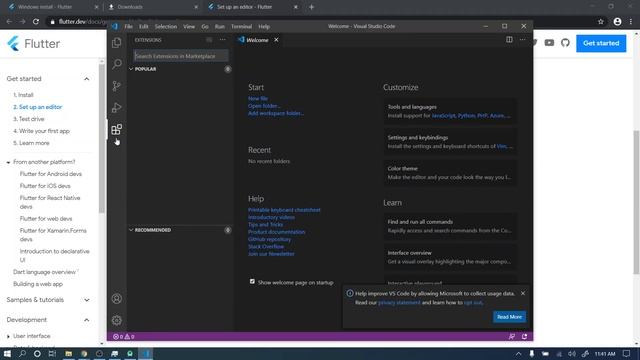Collapse the Get started sidebar section

coord(87,79)
